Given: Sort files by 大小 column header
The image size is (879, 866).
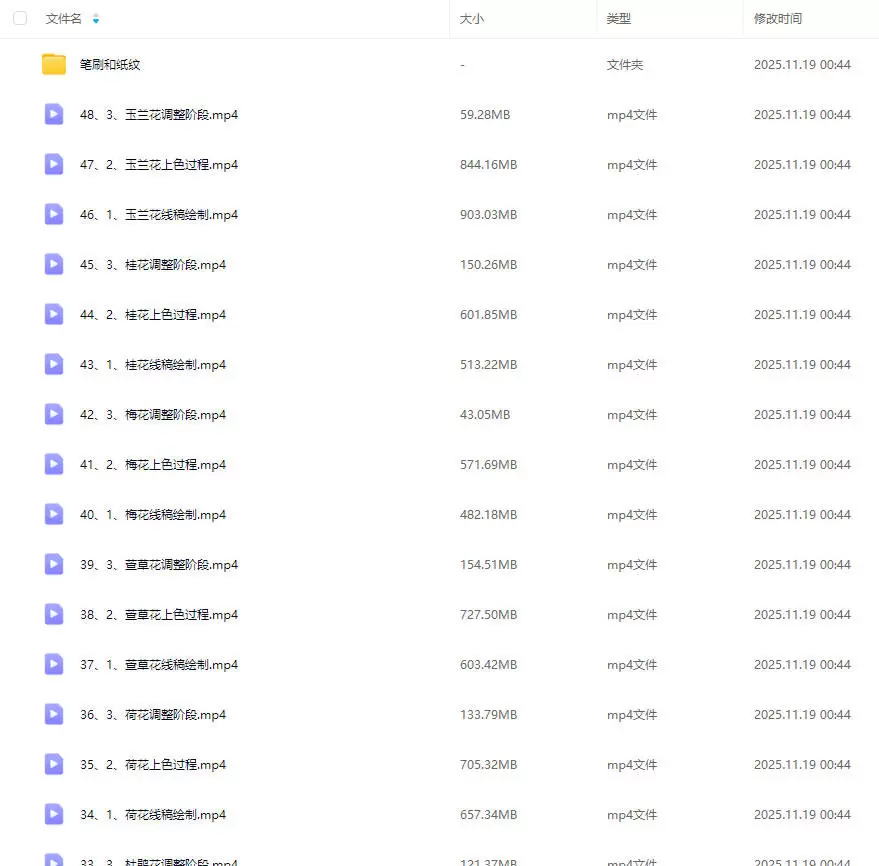Looking at the screenshot, I should [472, 19].
